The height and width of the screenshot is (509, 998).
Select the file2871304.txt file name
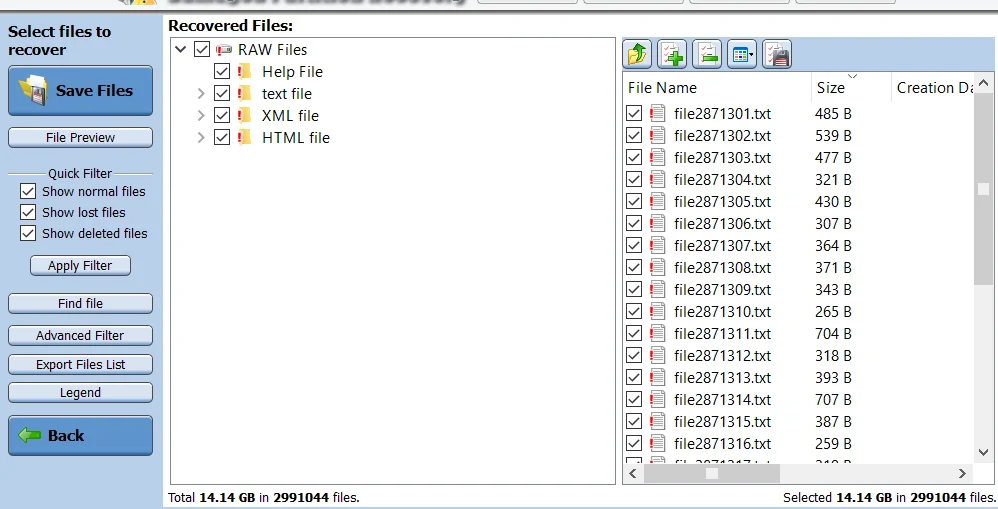pos(722,179)
